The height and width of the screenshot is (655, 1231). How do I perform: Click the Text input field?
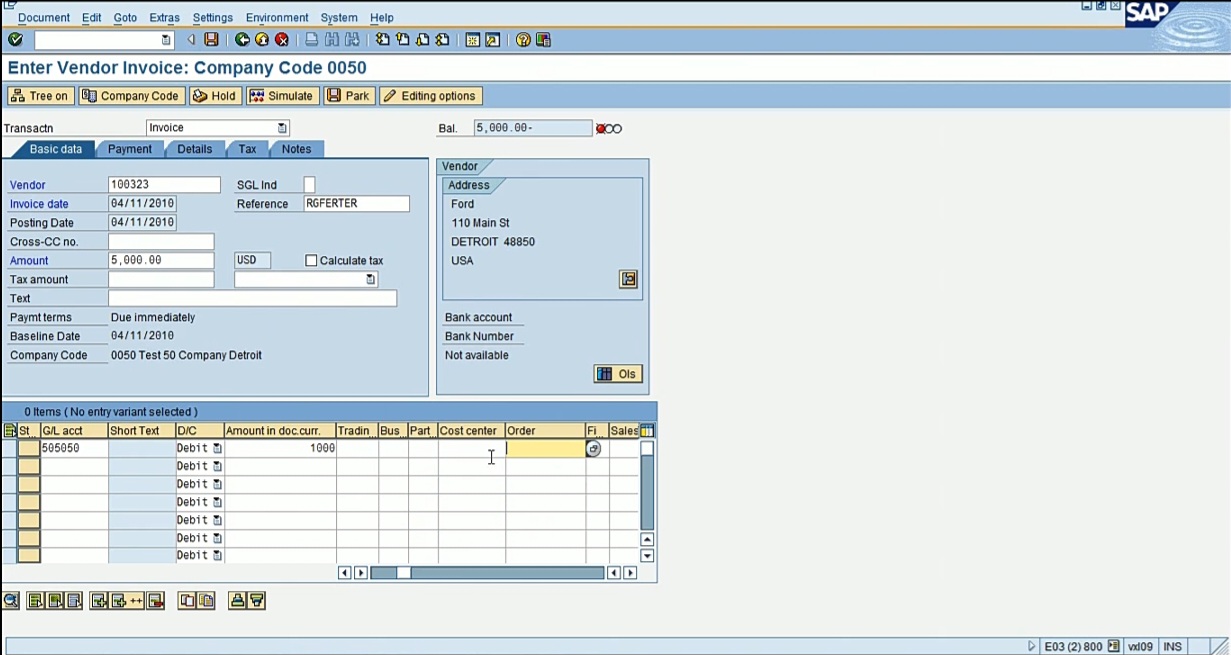(x=252, y=299)
